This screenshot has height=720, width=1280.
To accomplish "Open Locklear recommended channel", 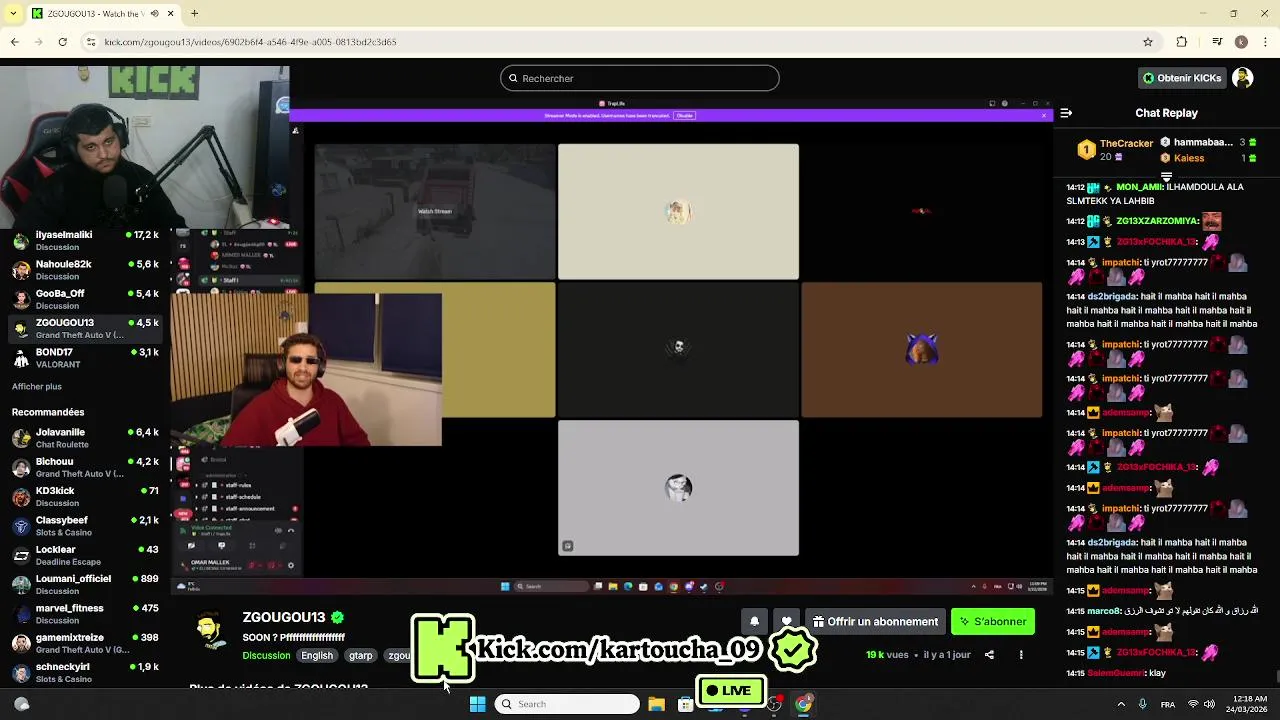I will tap(85, 555).
